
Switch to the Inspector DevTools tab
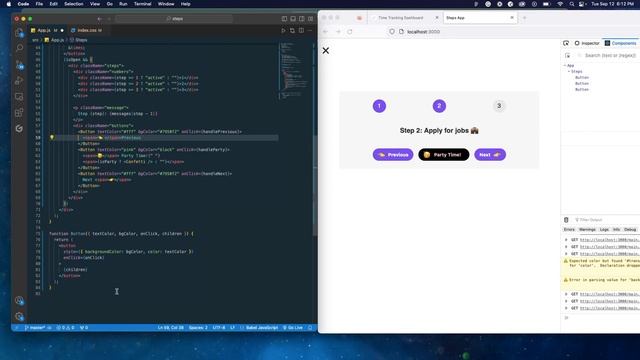point(587,43)
